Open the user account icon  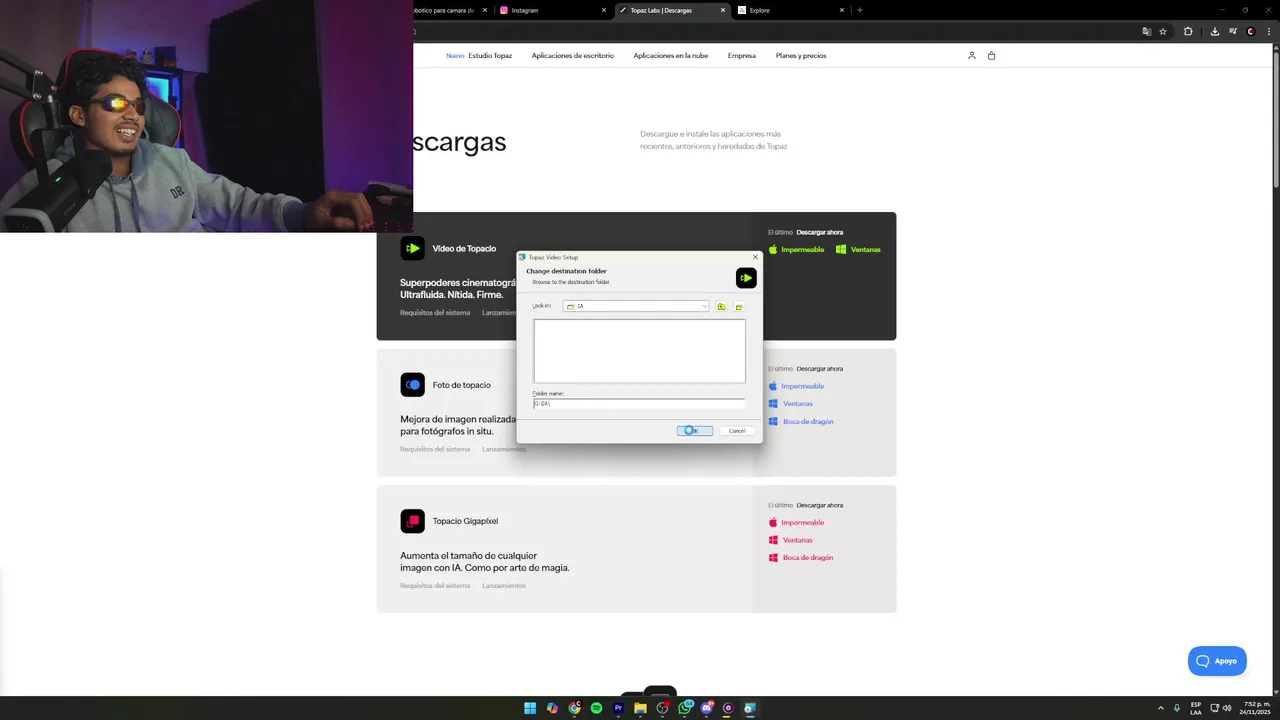click(971, 55)
